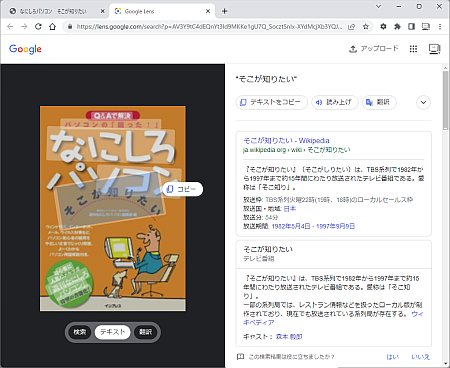This screenshot has height=368, width=450.
Task: Open the 森本 毅郎 cast link
Action: [x=289, y=337]
